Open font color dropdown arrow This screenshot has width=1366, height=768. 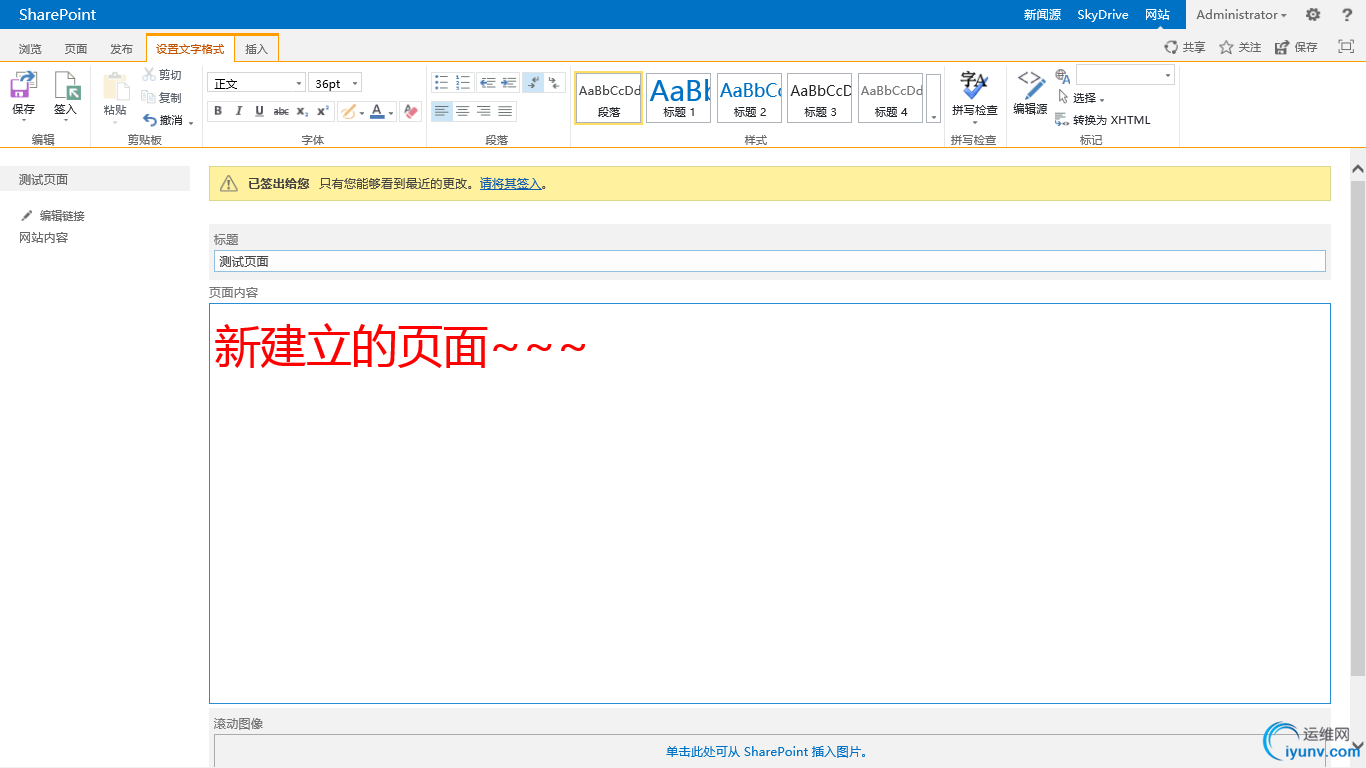(x=391, y=112)
